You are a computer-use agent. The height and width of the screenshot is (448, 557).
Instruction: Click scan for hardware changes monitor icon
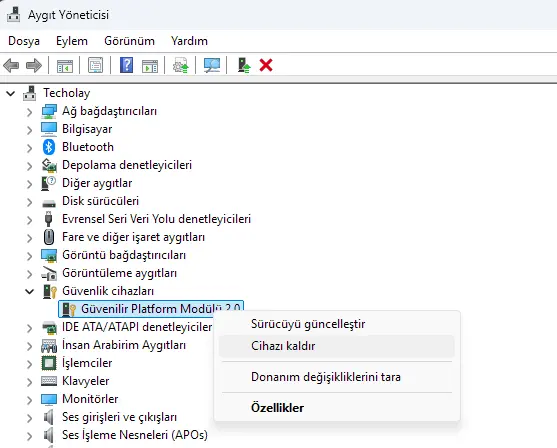212,65
